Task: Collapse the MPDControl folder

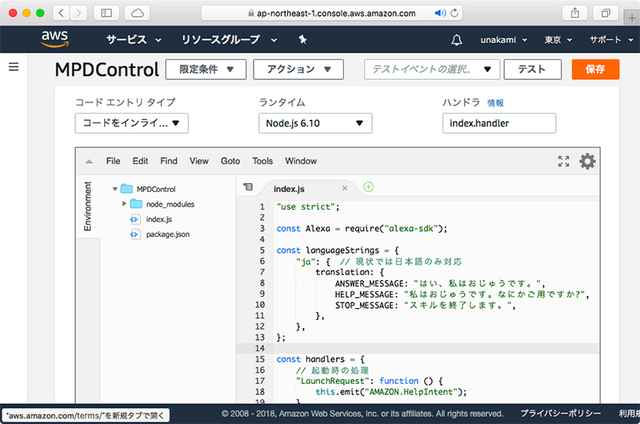Action: coord(116,188)
